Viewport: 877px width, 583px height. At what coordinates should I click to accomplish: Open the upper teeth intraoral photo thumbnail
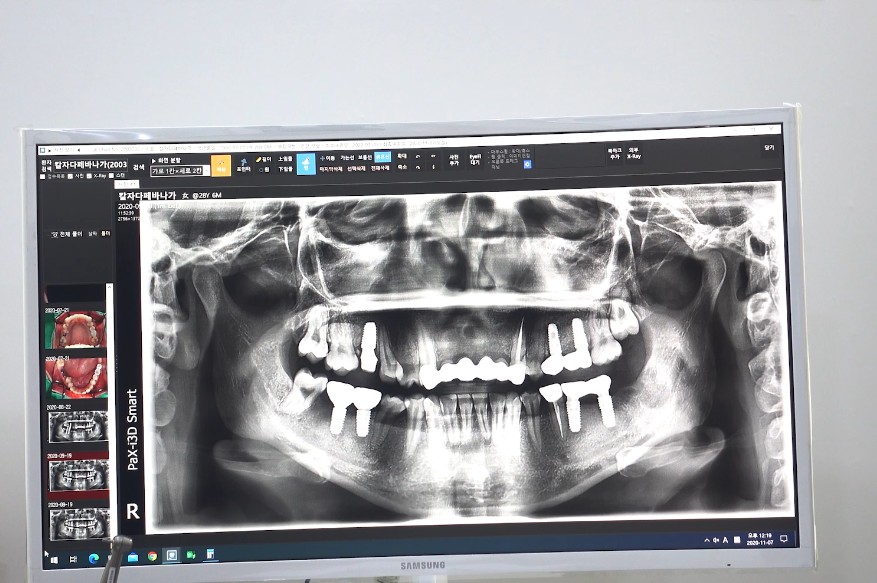click(76, 330)
